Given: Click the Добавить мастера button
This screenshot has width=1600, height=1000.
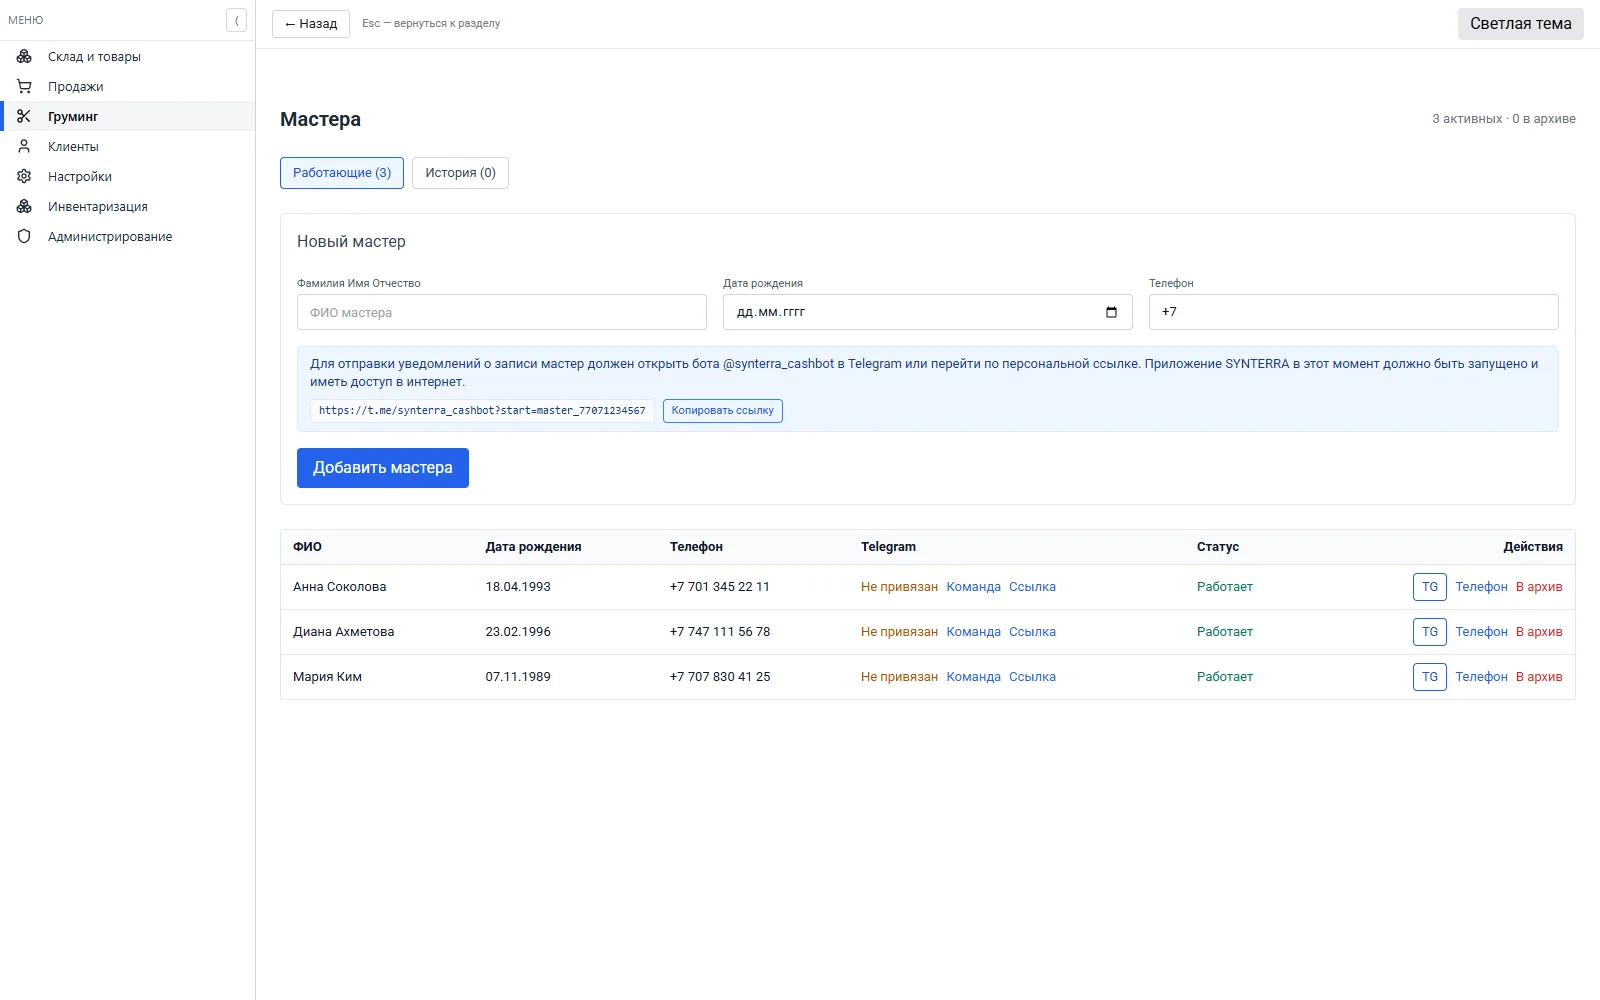Looking at the screenshot, I should tap(383, 468).
